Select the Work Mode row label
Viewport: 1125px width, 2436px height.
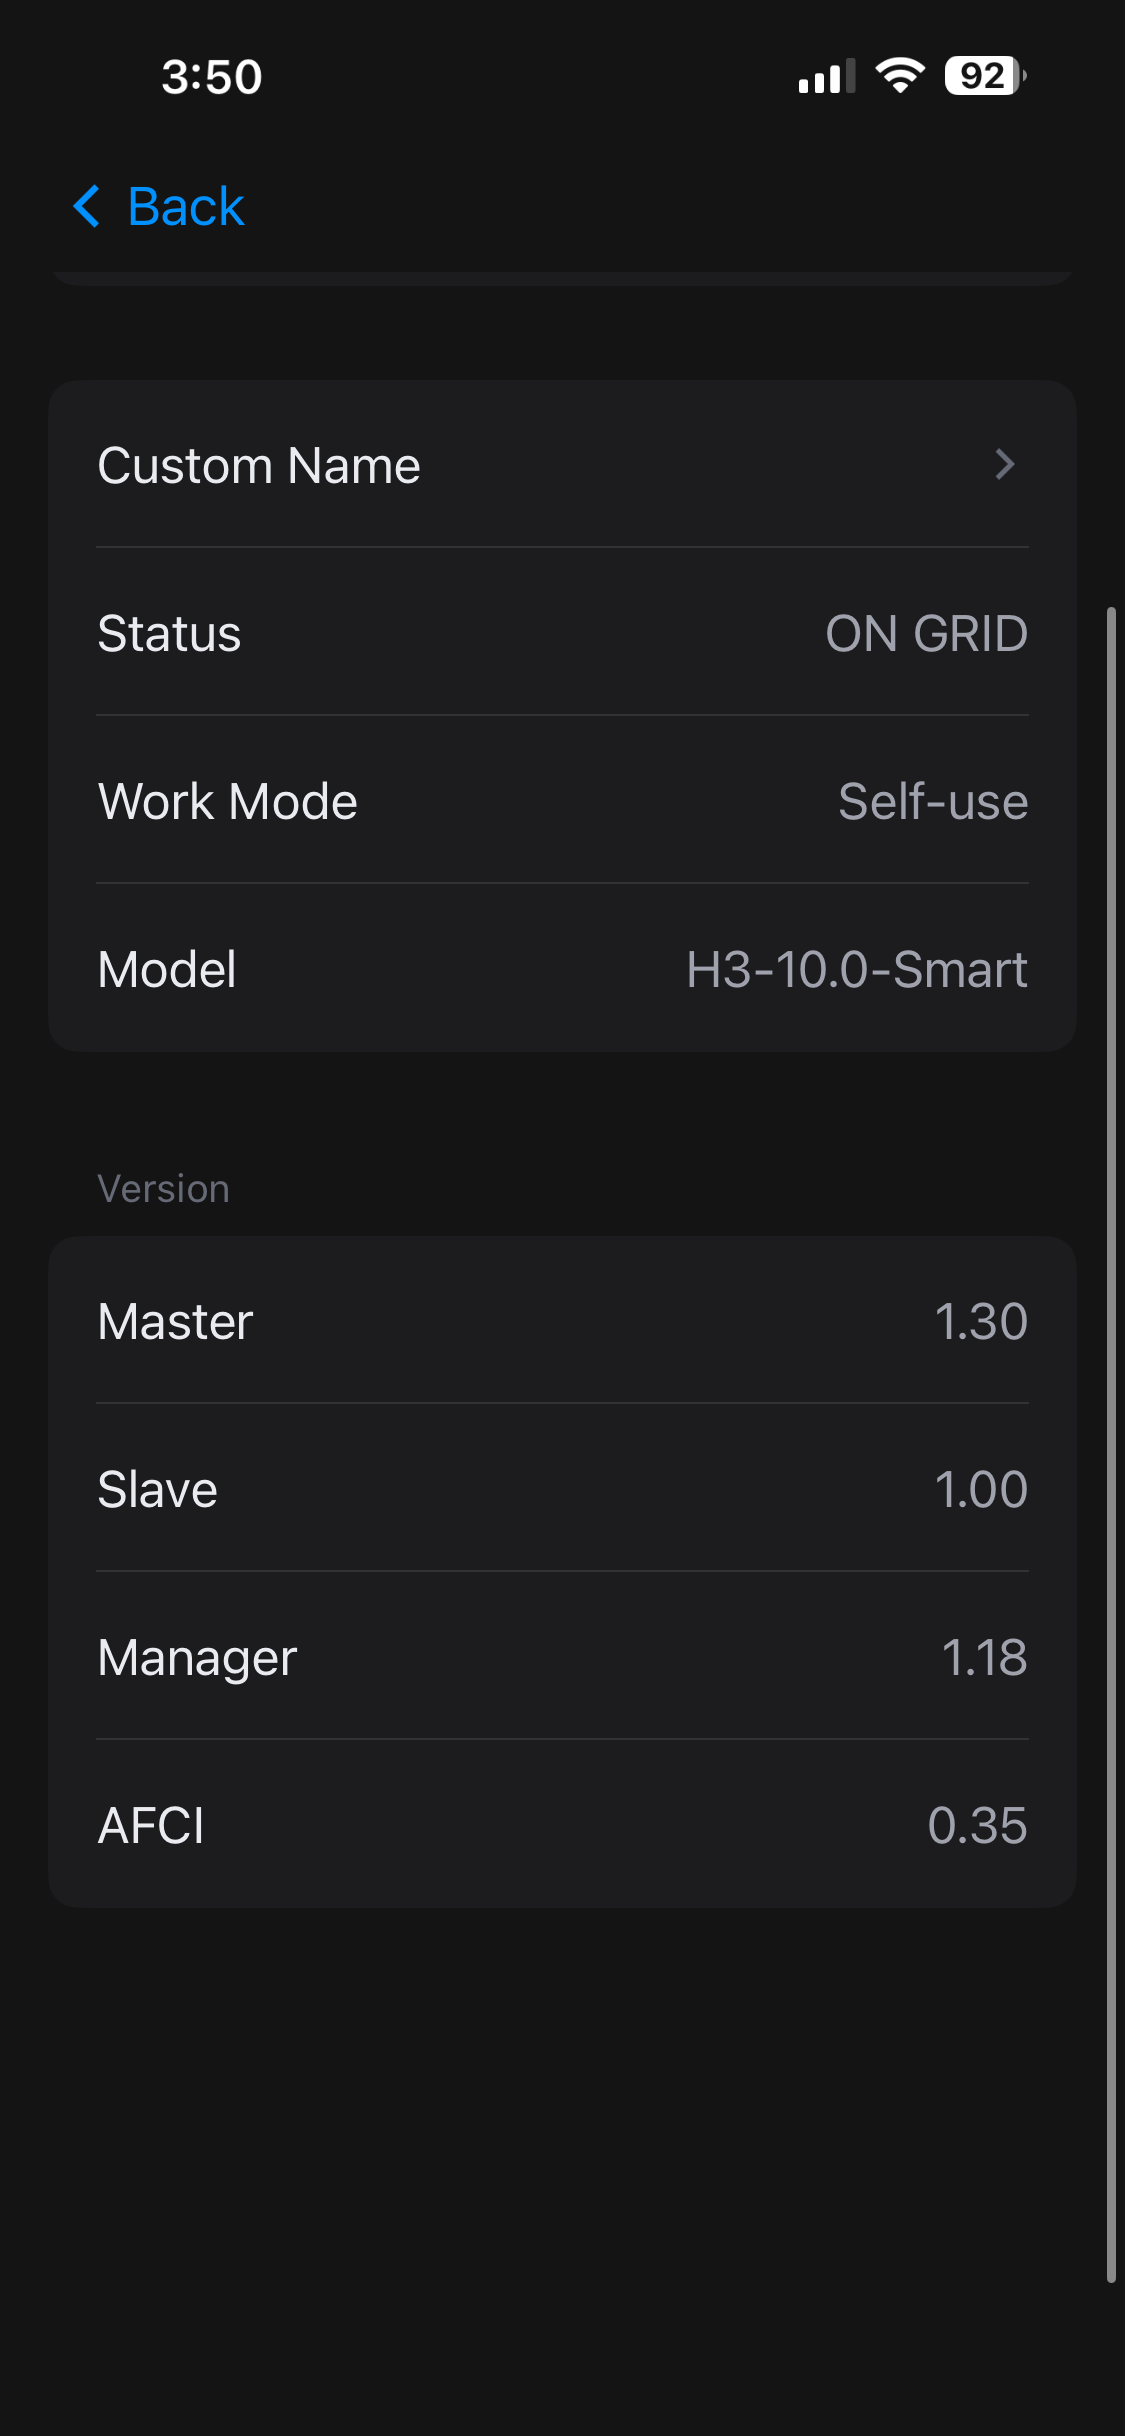click(x=228, y=802)
